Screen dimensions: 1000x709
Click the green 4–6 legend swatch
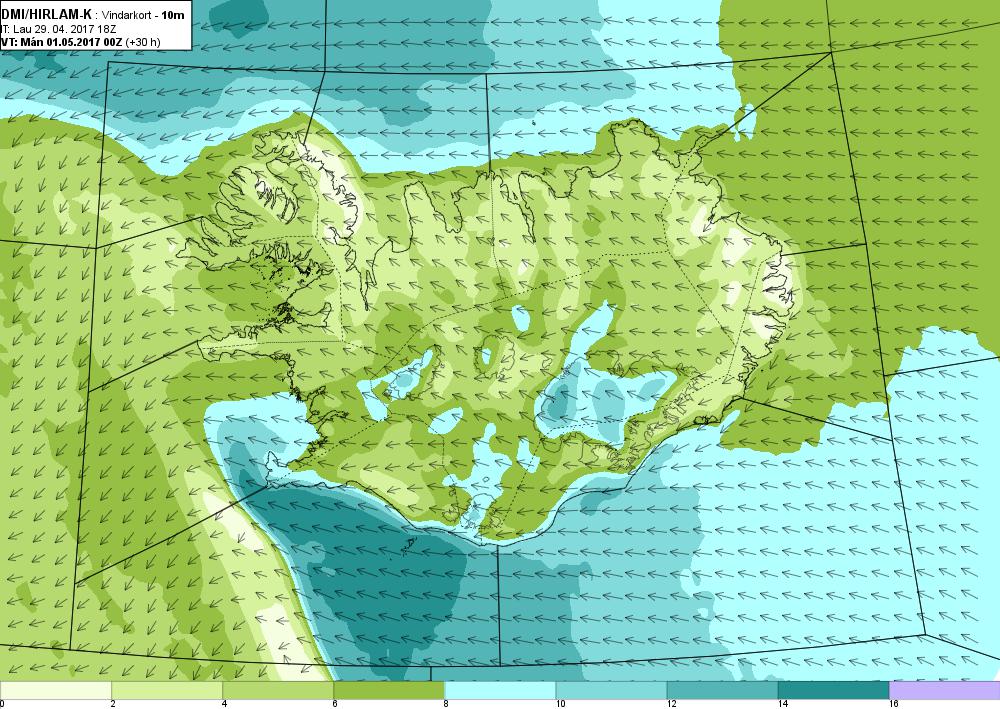pyautogui.click(x=277, y=690)
